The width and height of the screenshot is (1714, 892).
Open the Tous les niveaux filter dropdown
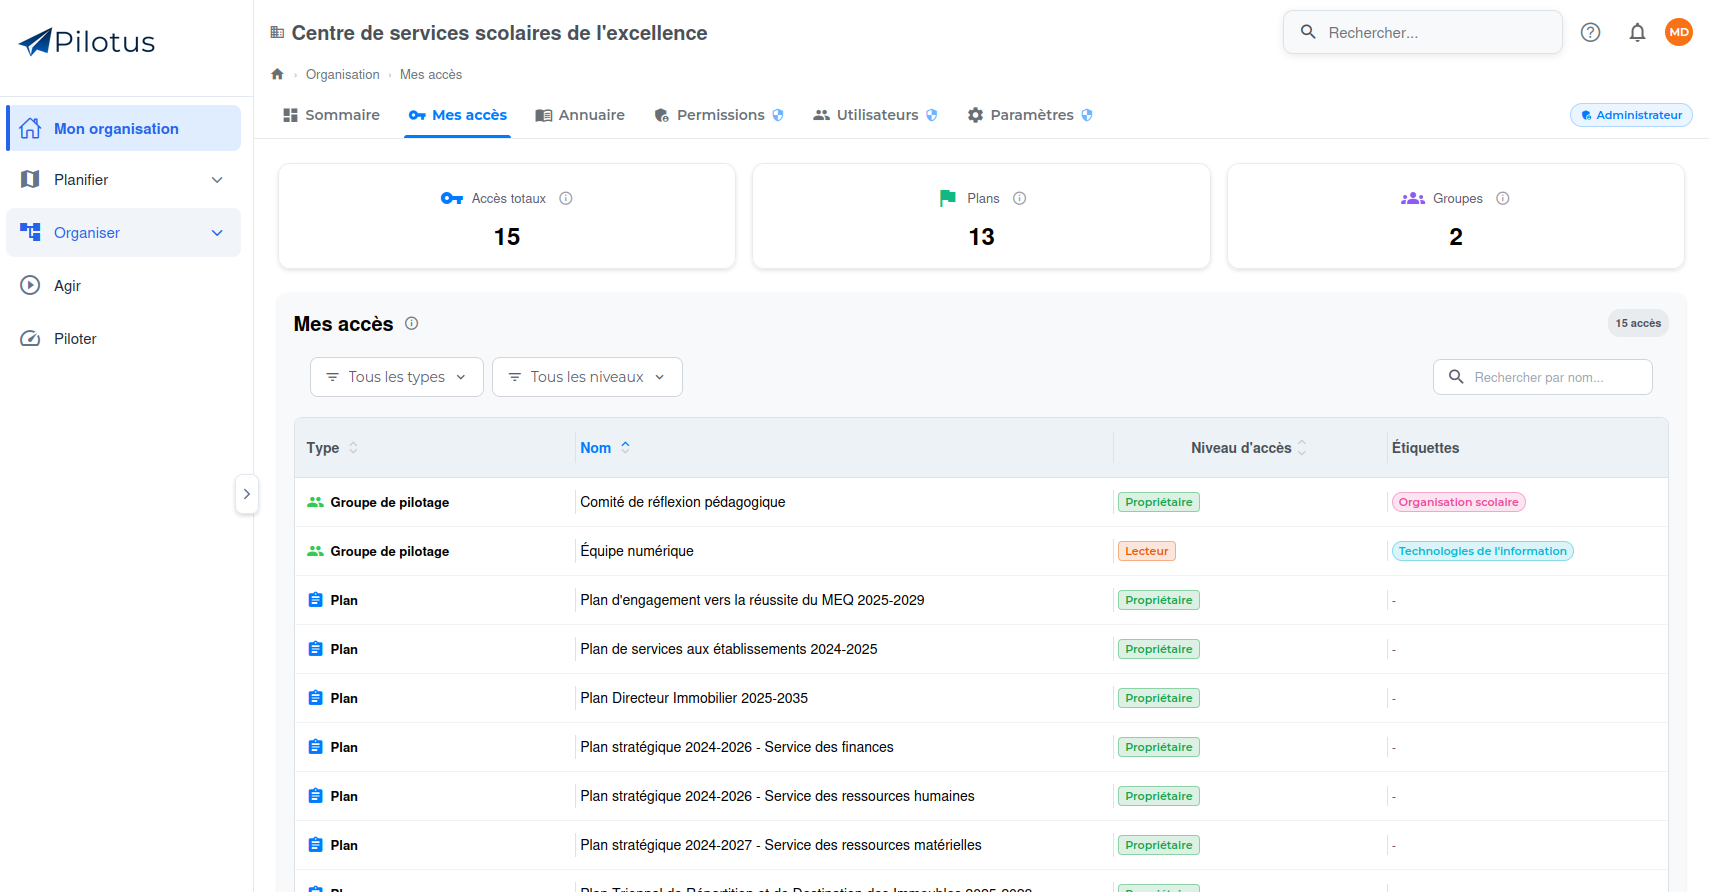587,377
